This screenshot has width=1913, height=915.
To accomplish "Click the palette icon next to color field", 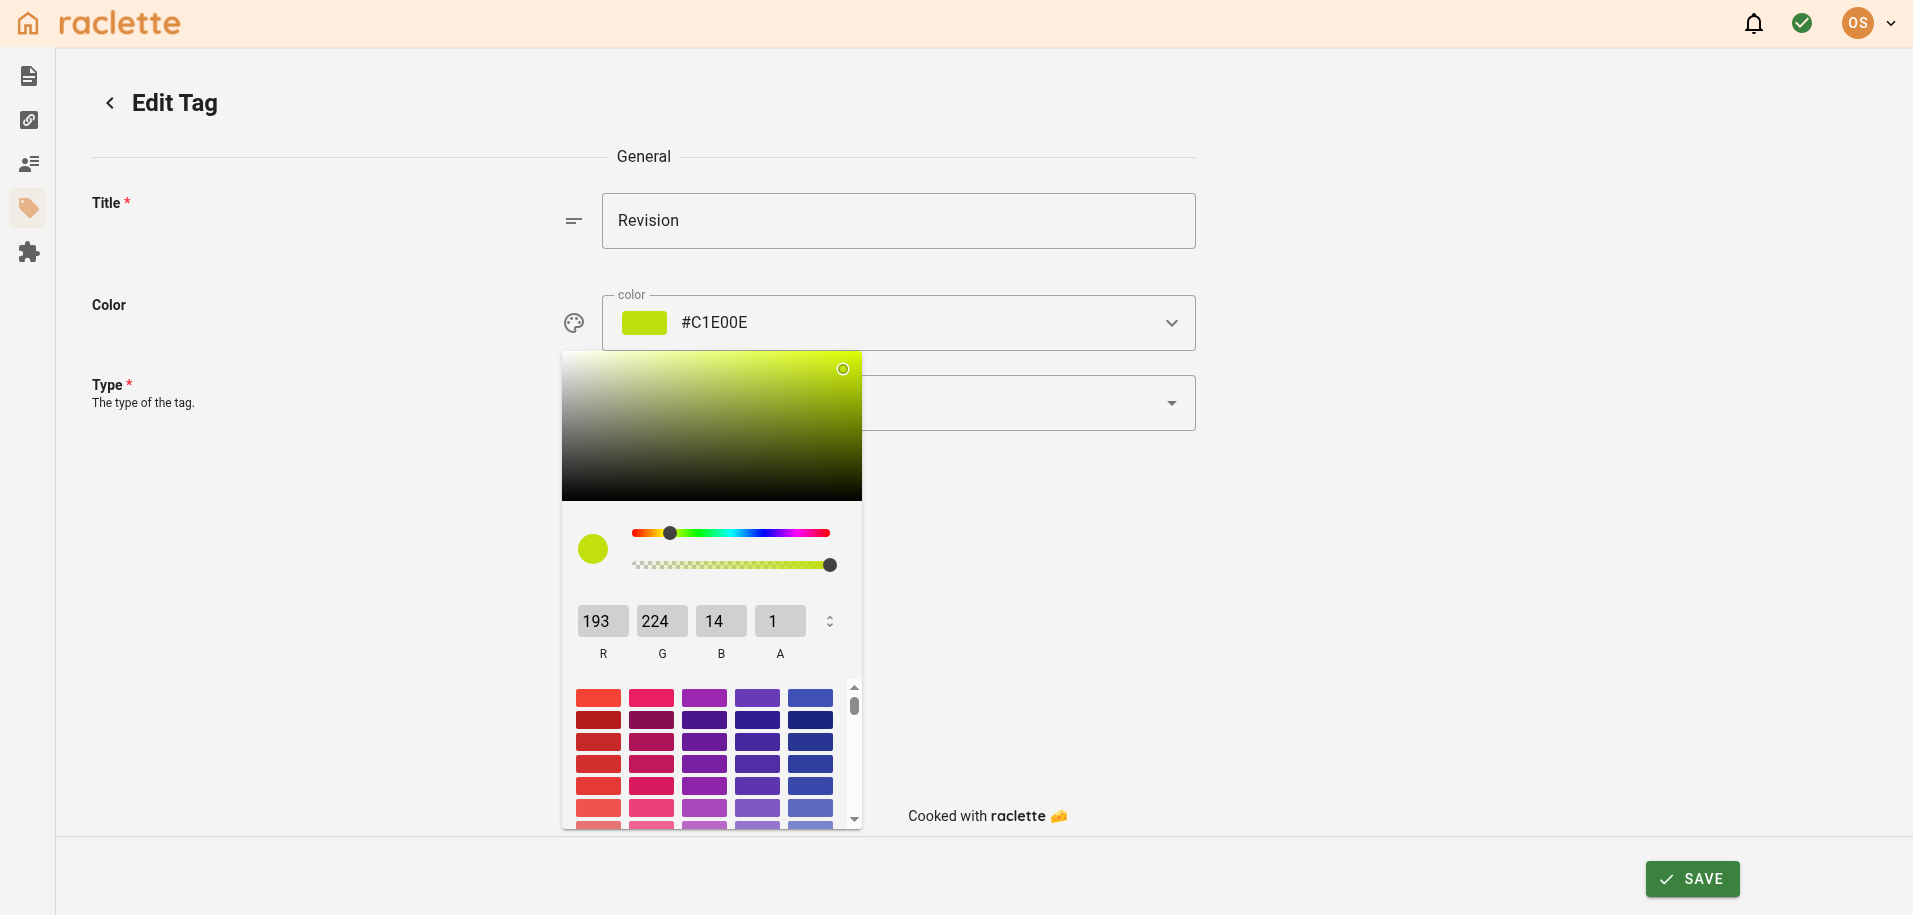I will click(x=574, y=323).
